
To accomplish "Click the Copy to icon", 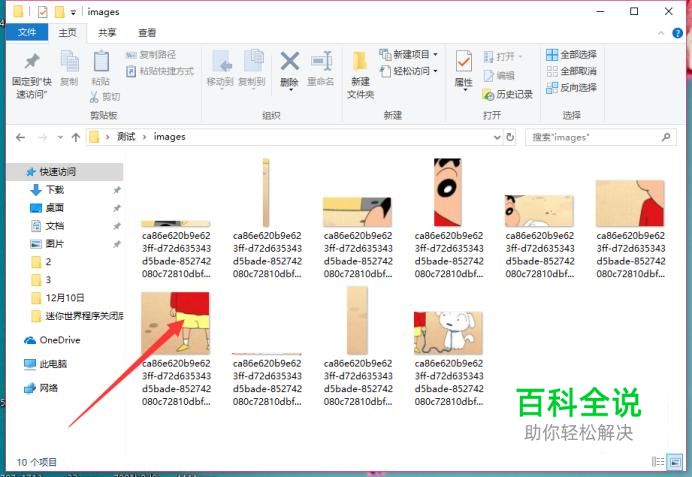I will [252, 62].
